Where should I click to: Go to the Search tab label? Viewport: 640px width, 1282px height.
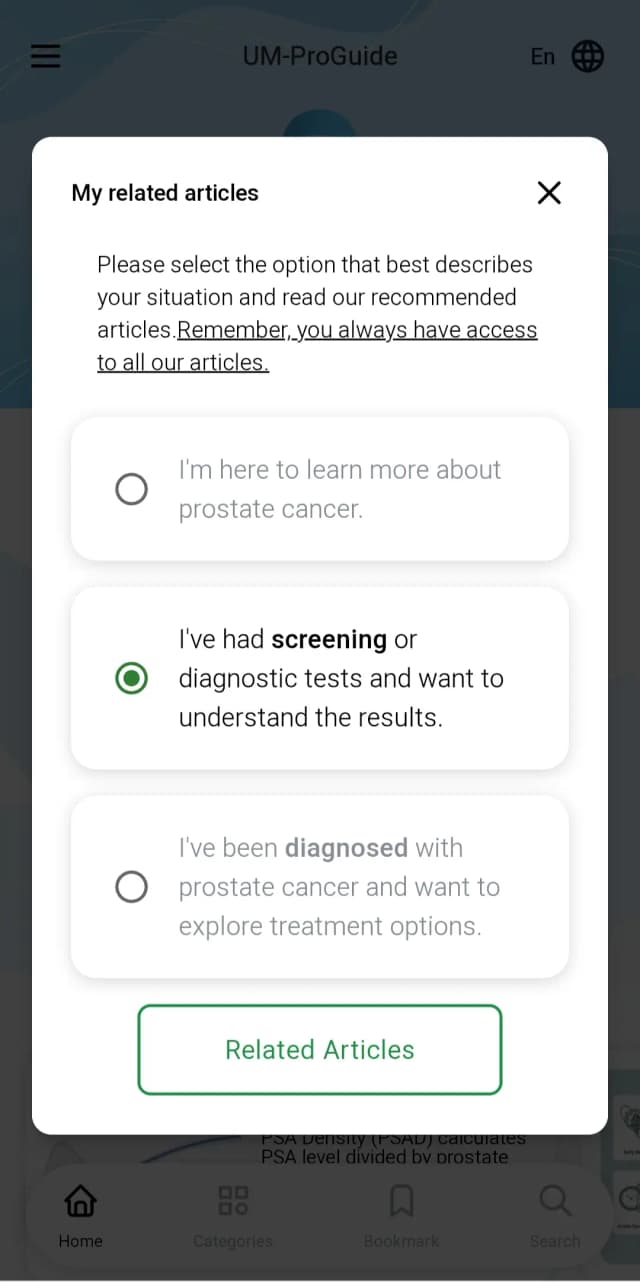coord(555,1241)
